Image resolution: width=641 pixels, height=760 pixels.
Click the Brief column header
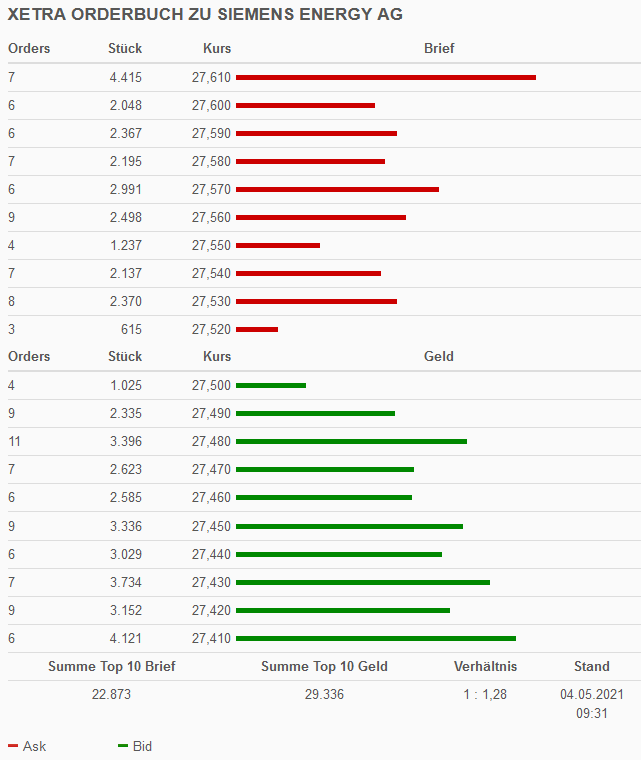pos(439,48)
